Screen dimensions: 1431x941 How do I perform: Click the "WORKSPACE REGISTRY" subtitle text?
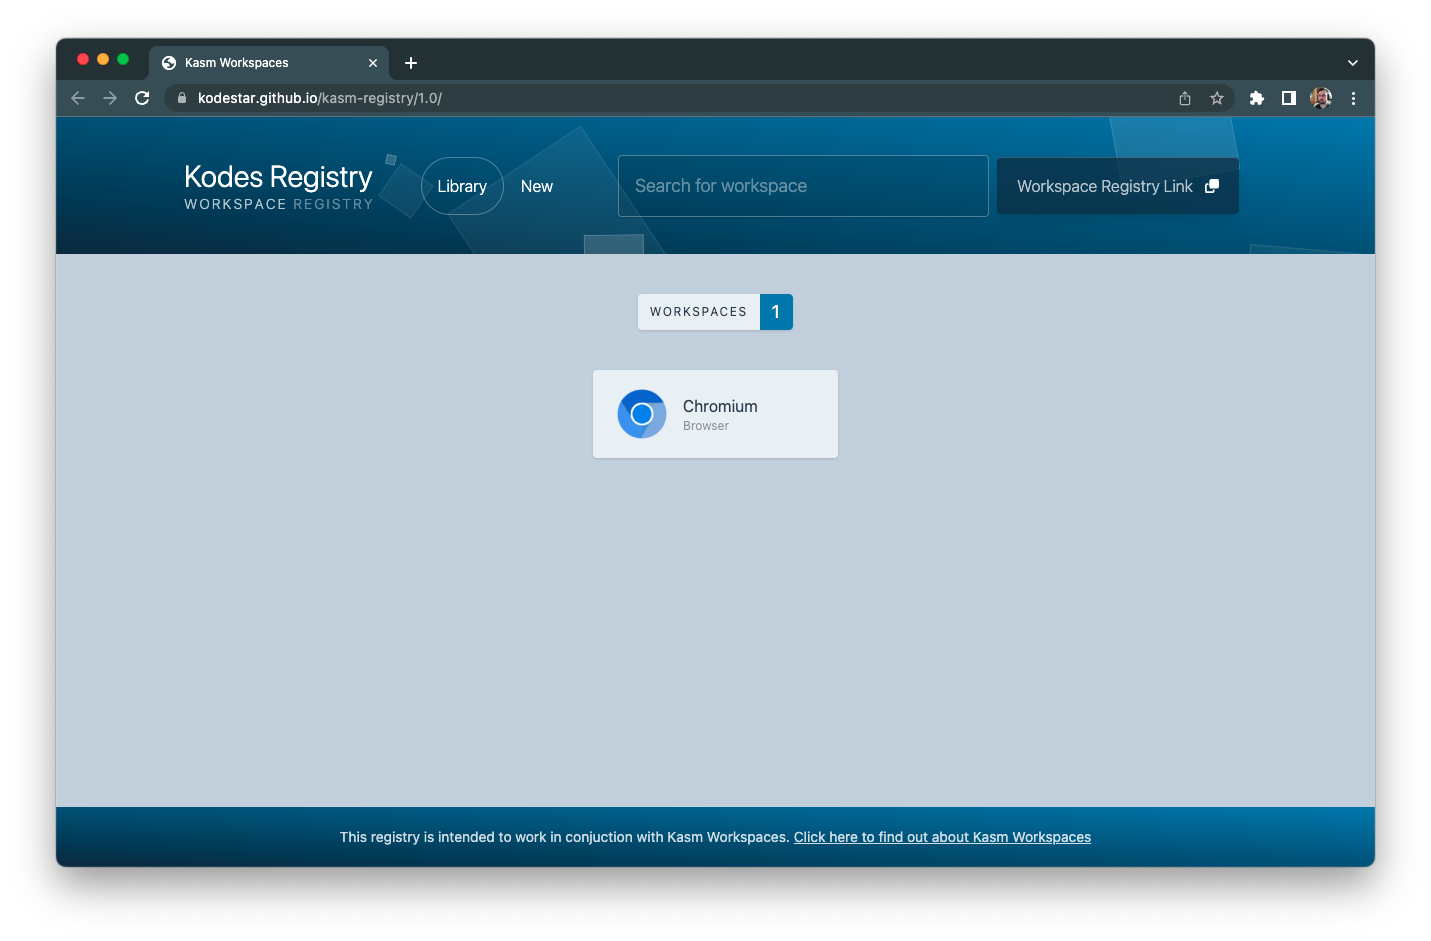coord(279,204)
